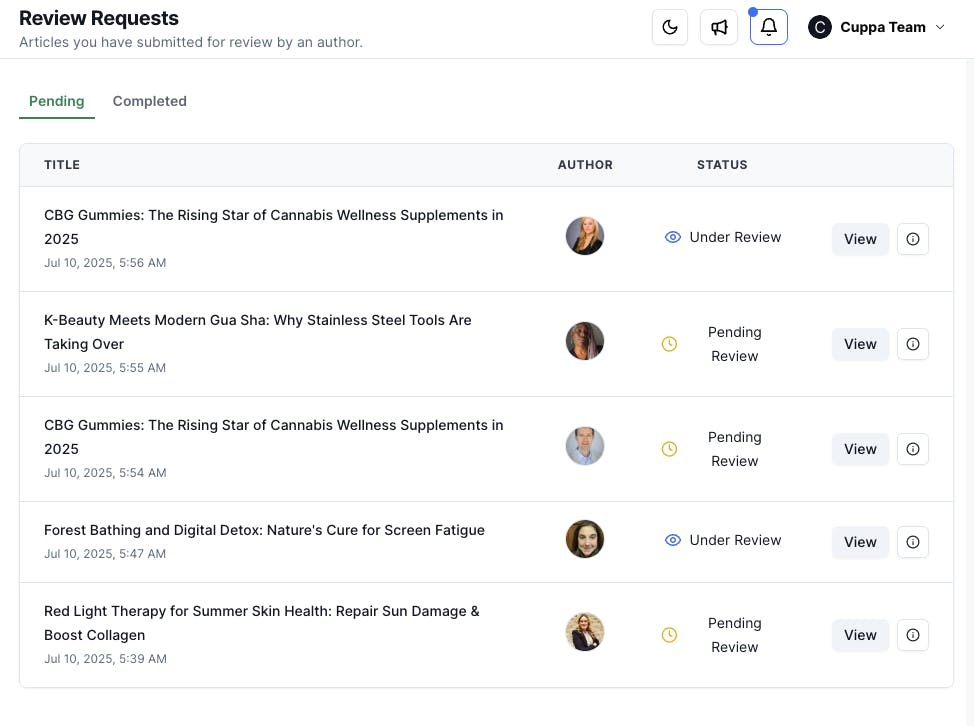This screenshot has height=726, width=974.
Task: Click author avatar on Forest Bathing row
Action: coord(585,539)
